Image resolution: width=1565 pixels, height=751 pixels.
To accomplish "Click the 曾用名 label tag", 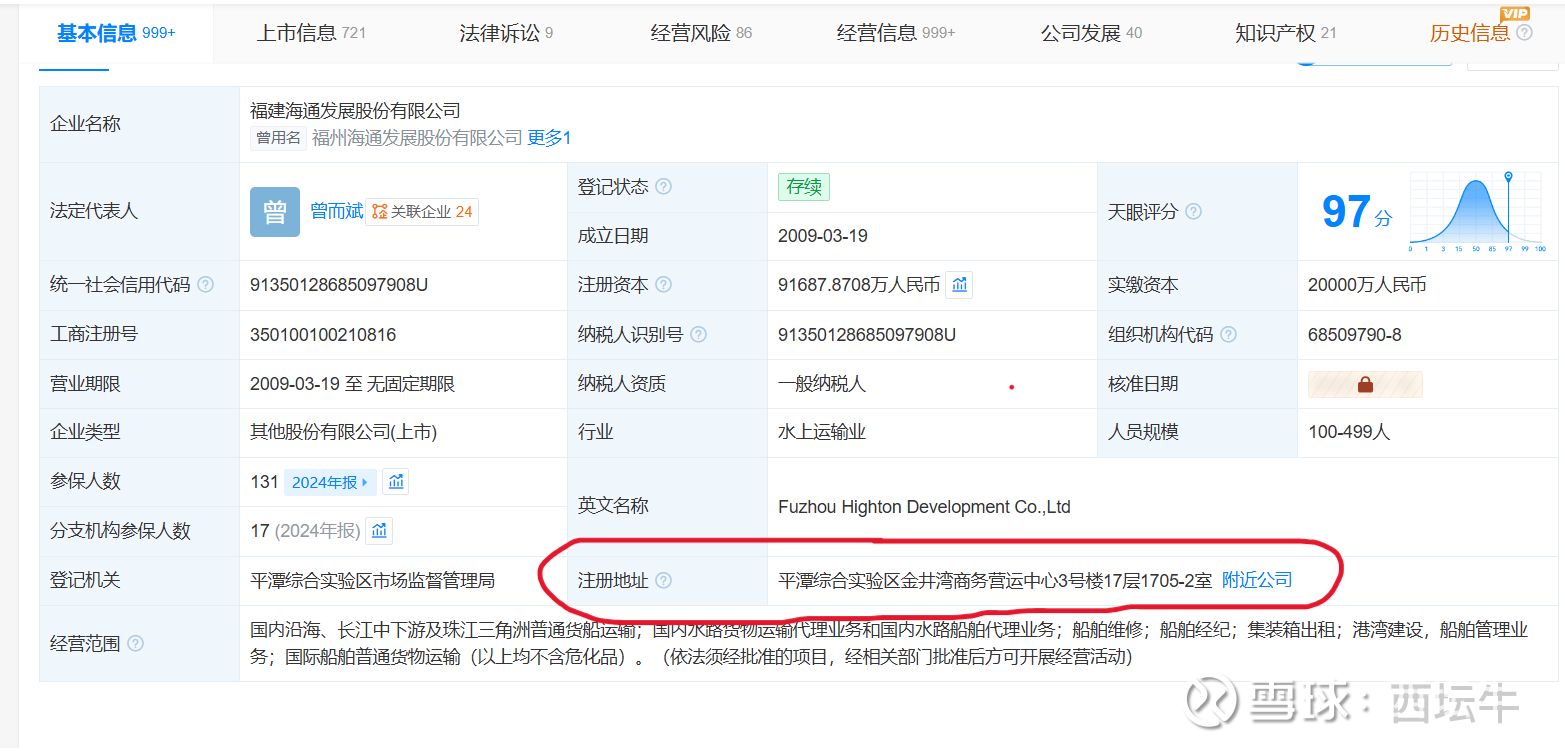I will point(278,138).
